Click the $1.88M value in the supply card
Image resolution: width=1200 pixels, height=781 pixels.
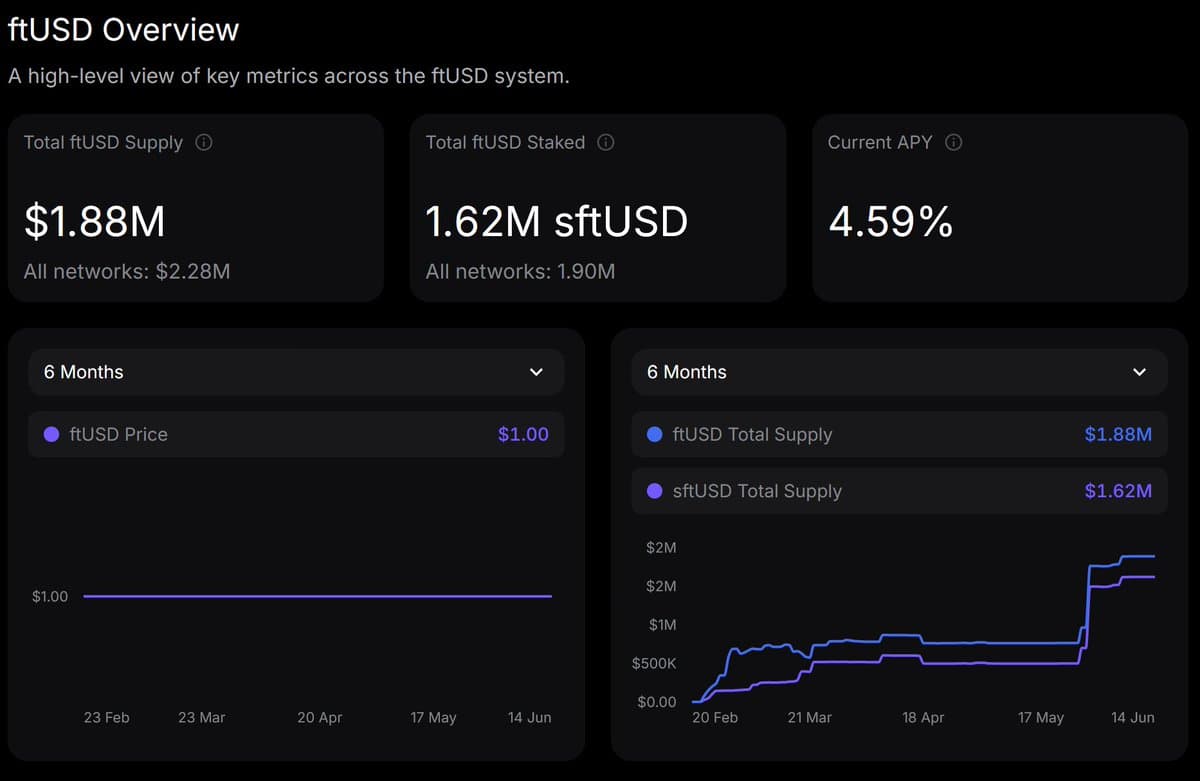(95, 222)
